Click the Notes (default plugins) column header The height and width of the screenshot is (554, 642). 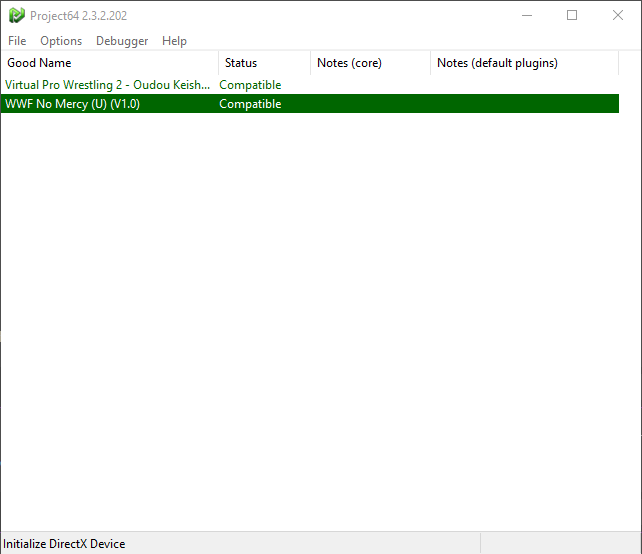(x=524, y=63)
